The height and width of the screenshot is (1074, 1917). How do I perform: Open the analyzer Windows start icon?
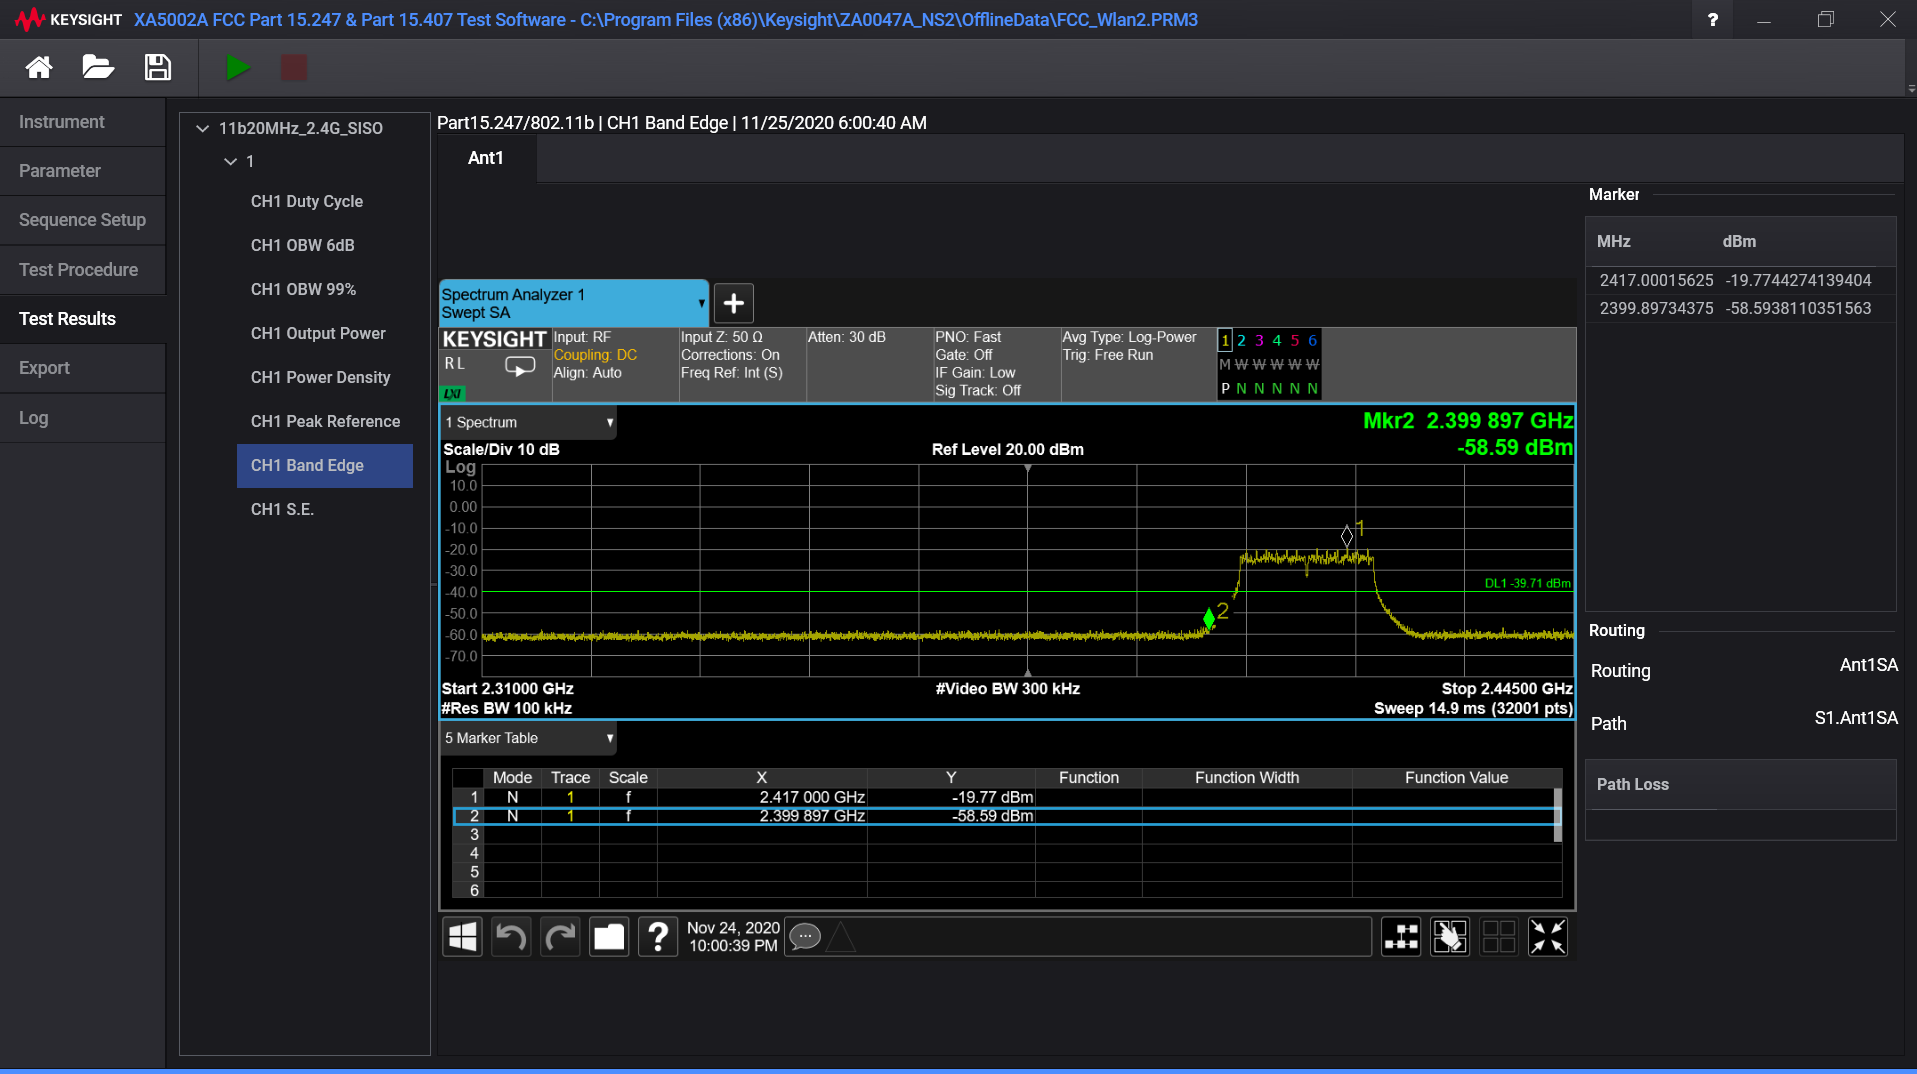(x=462, y=937)
